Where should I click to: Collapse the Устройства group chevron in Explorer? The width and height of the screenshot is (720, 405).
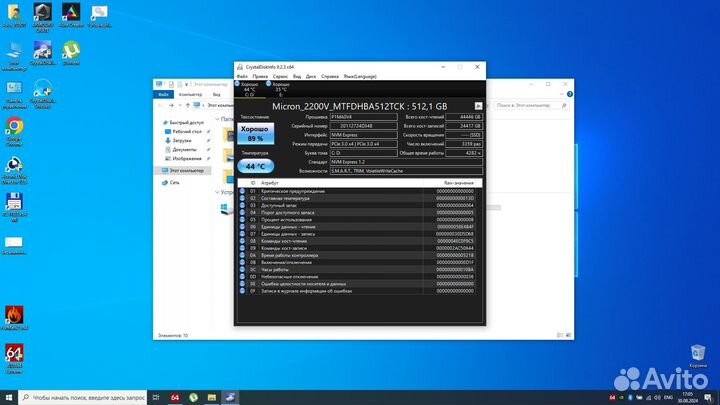tap(217, 192)
